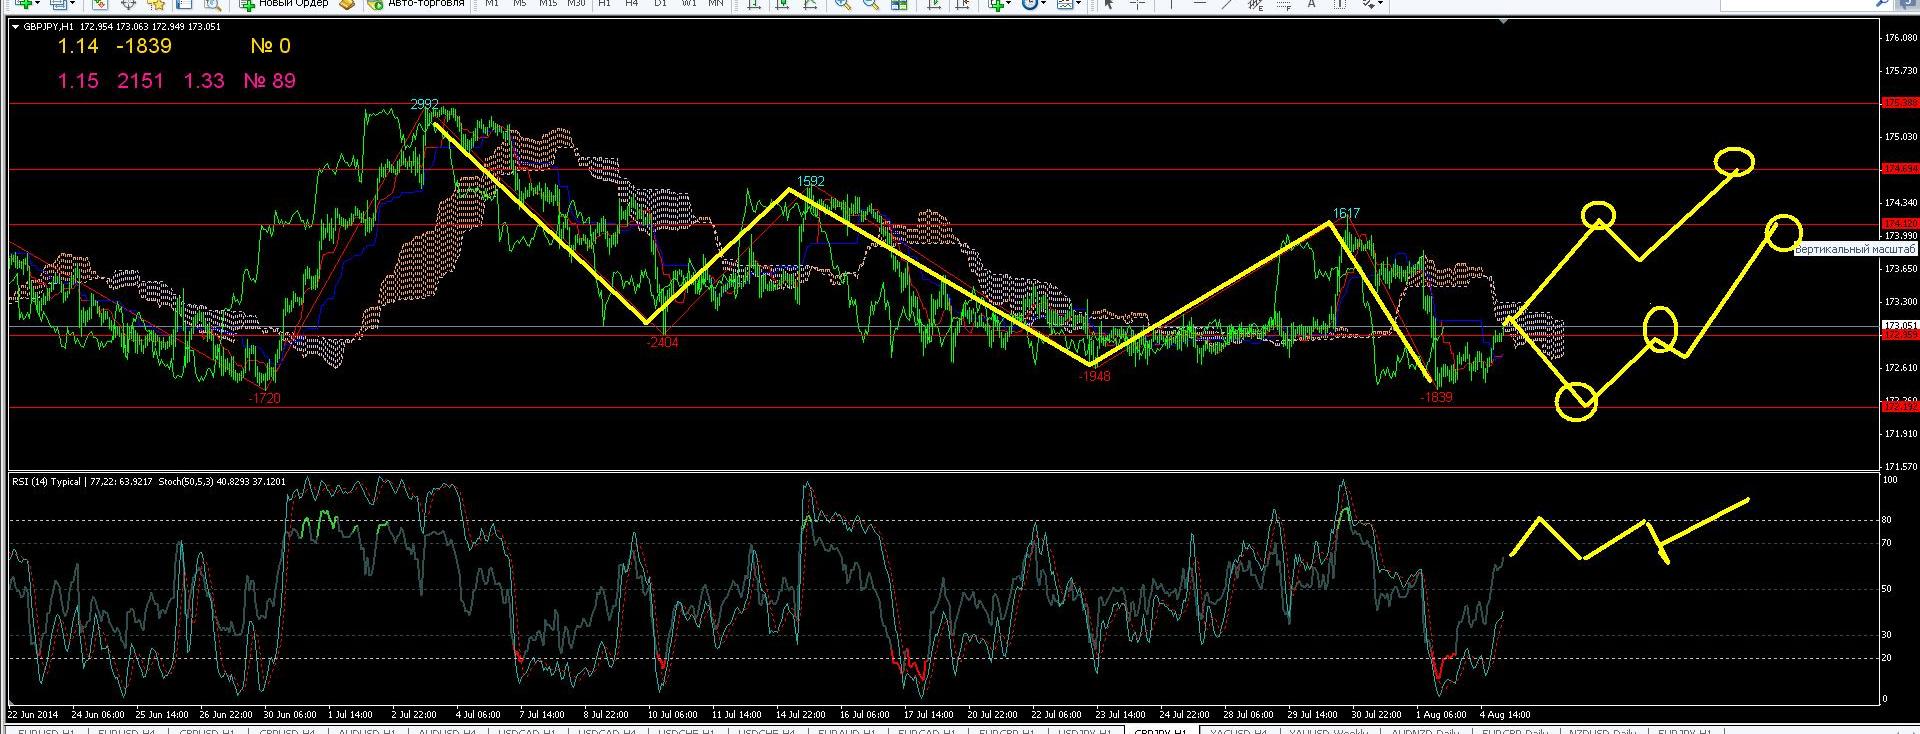Select the Crosshair tool
The image size is (1920, 734).
[1137, 4]
